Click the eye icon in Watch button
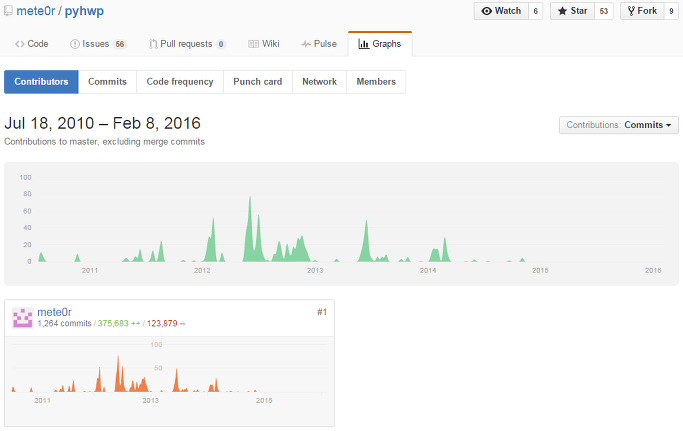This screenshot has height=431, width=683. (x=487, y=11)
